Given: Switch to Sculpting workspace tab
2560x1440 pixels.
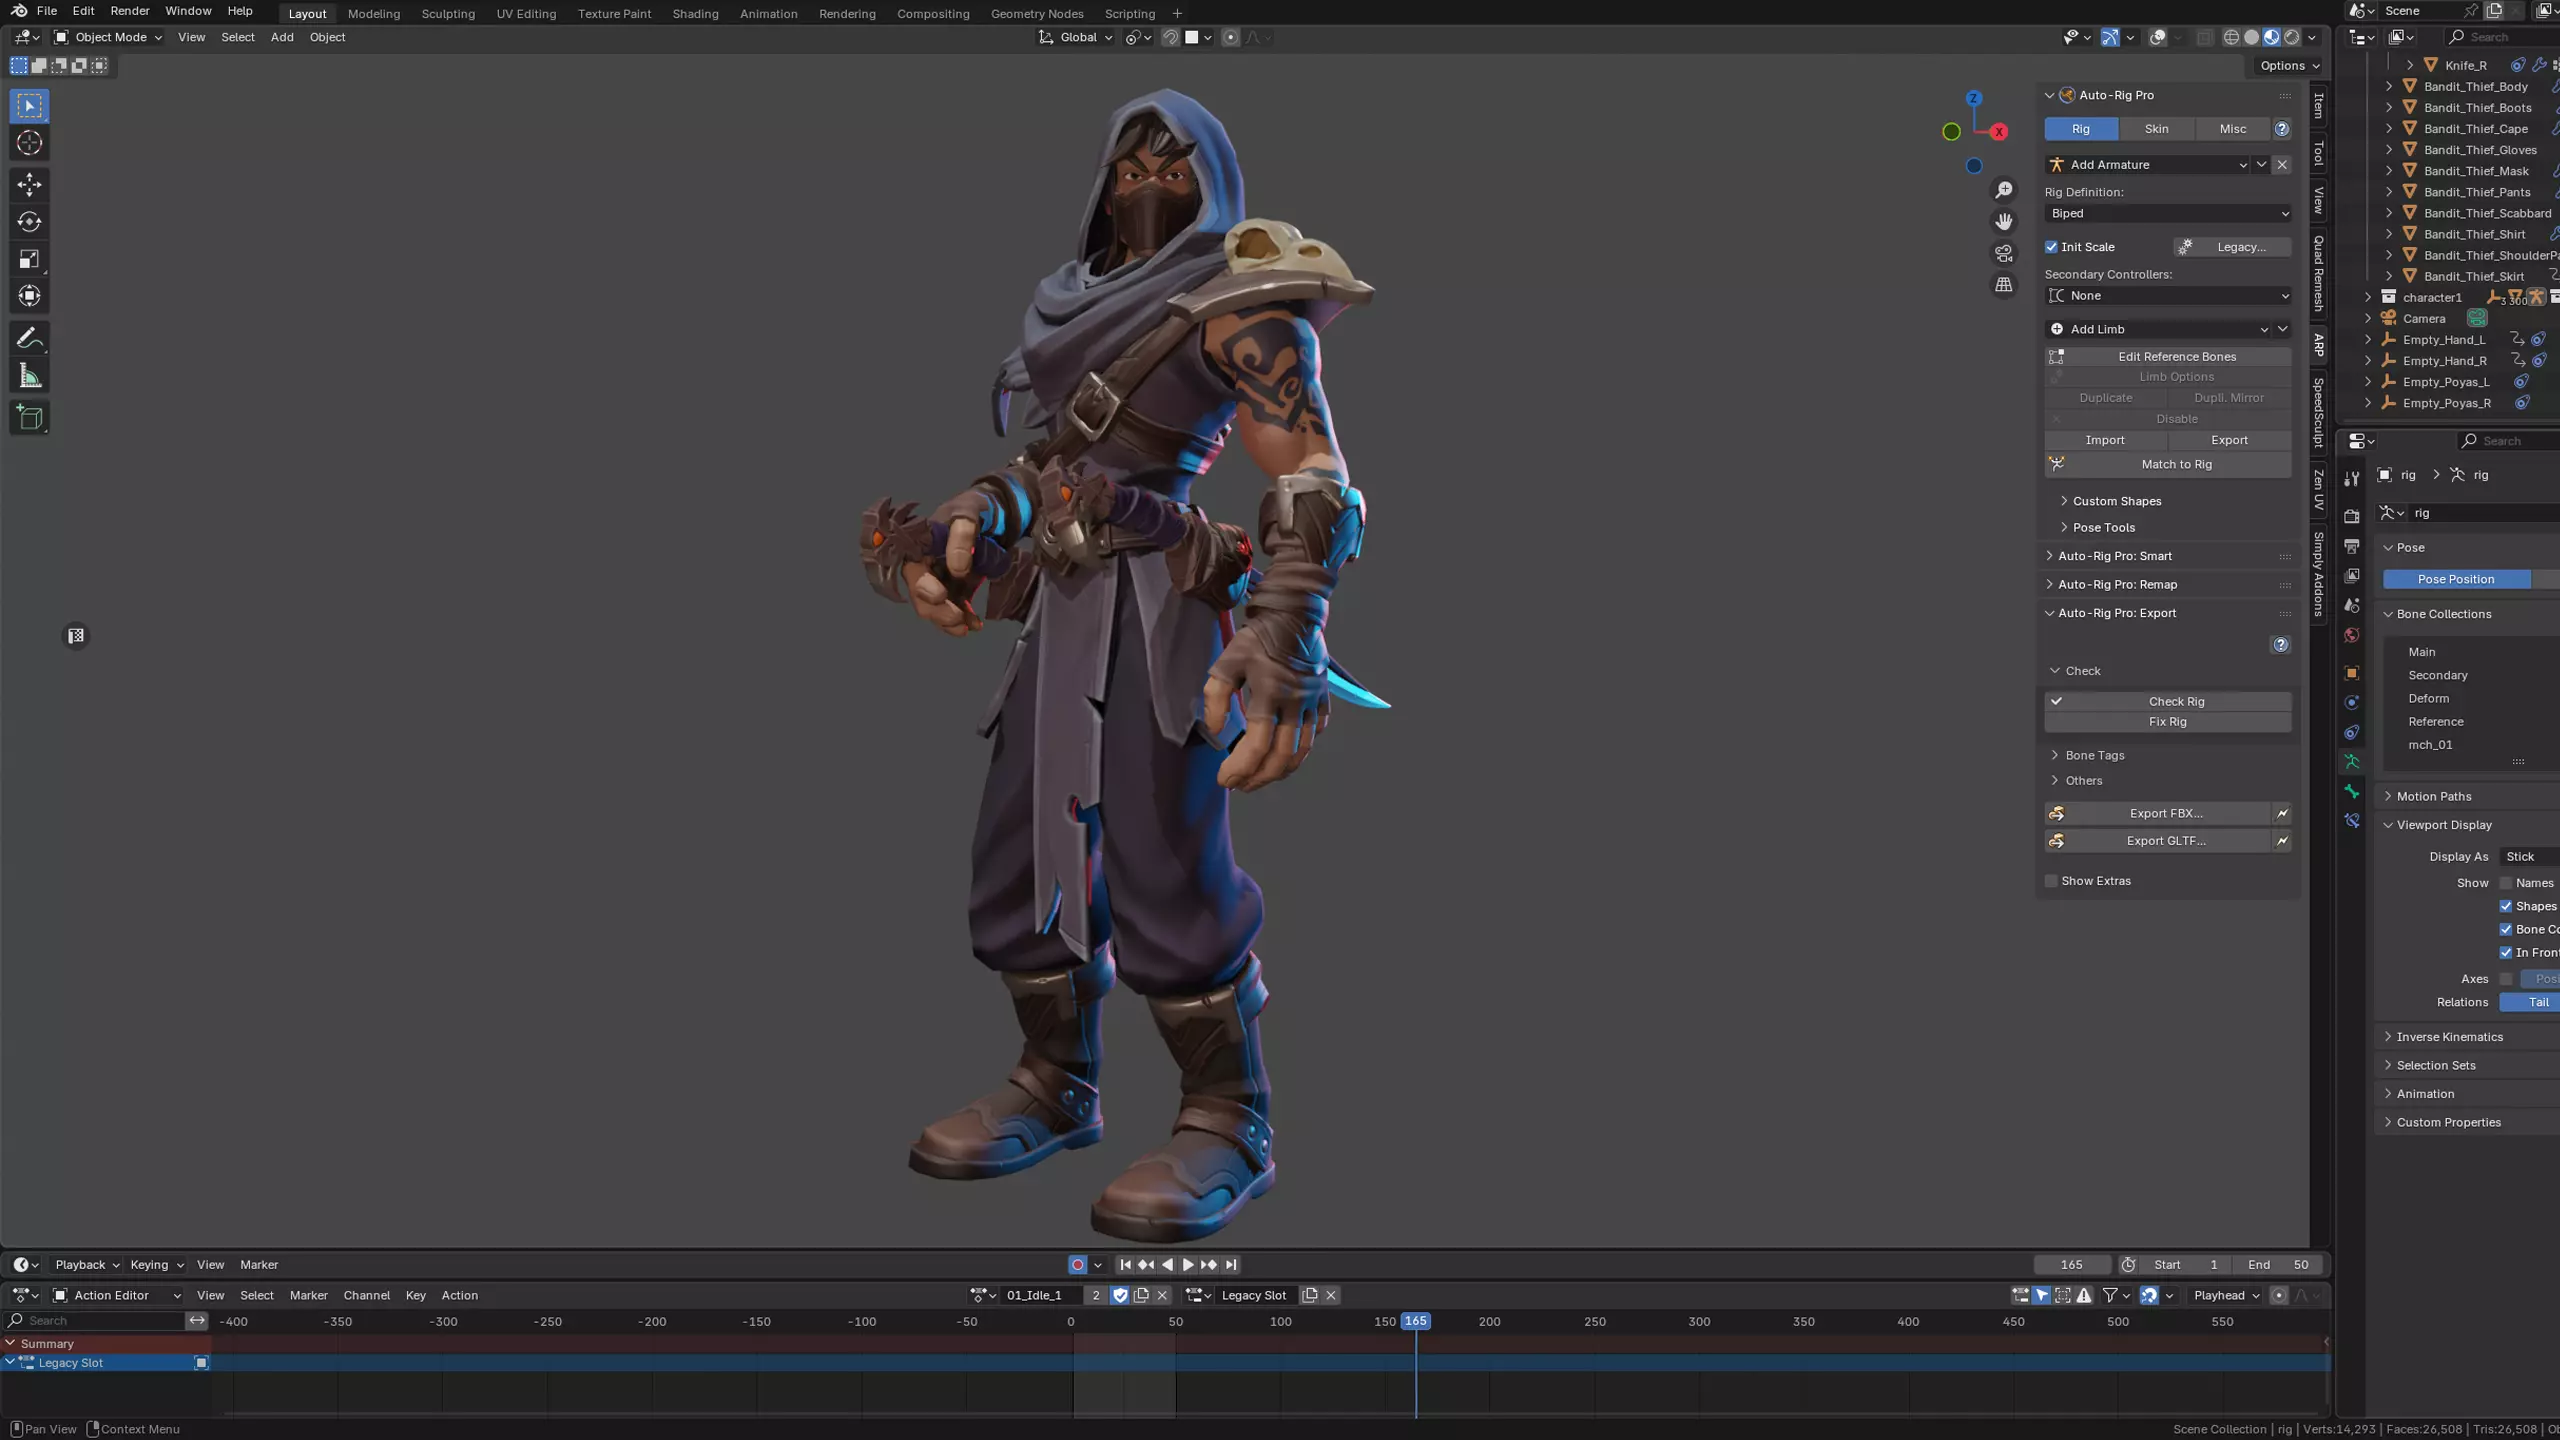Looking at the screenshot, I should (x=448, y=14).
